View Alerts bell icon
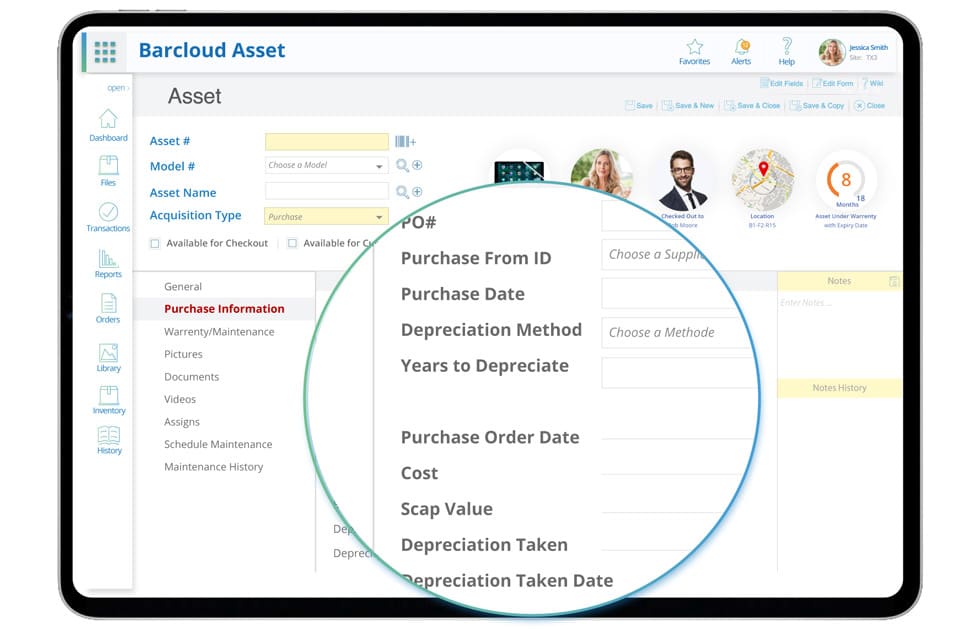Screen dimensions: 977x629 [x=741, y=47]
